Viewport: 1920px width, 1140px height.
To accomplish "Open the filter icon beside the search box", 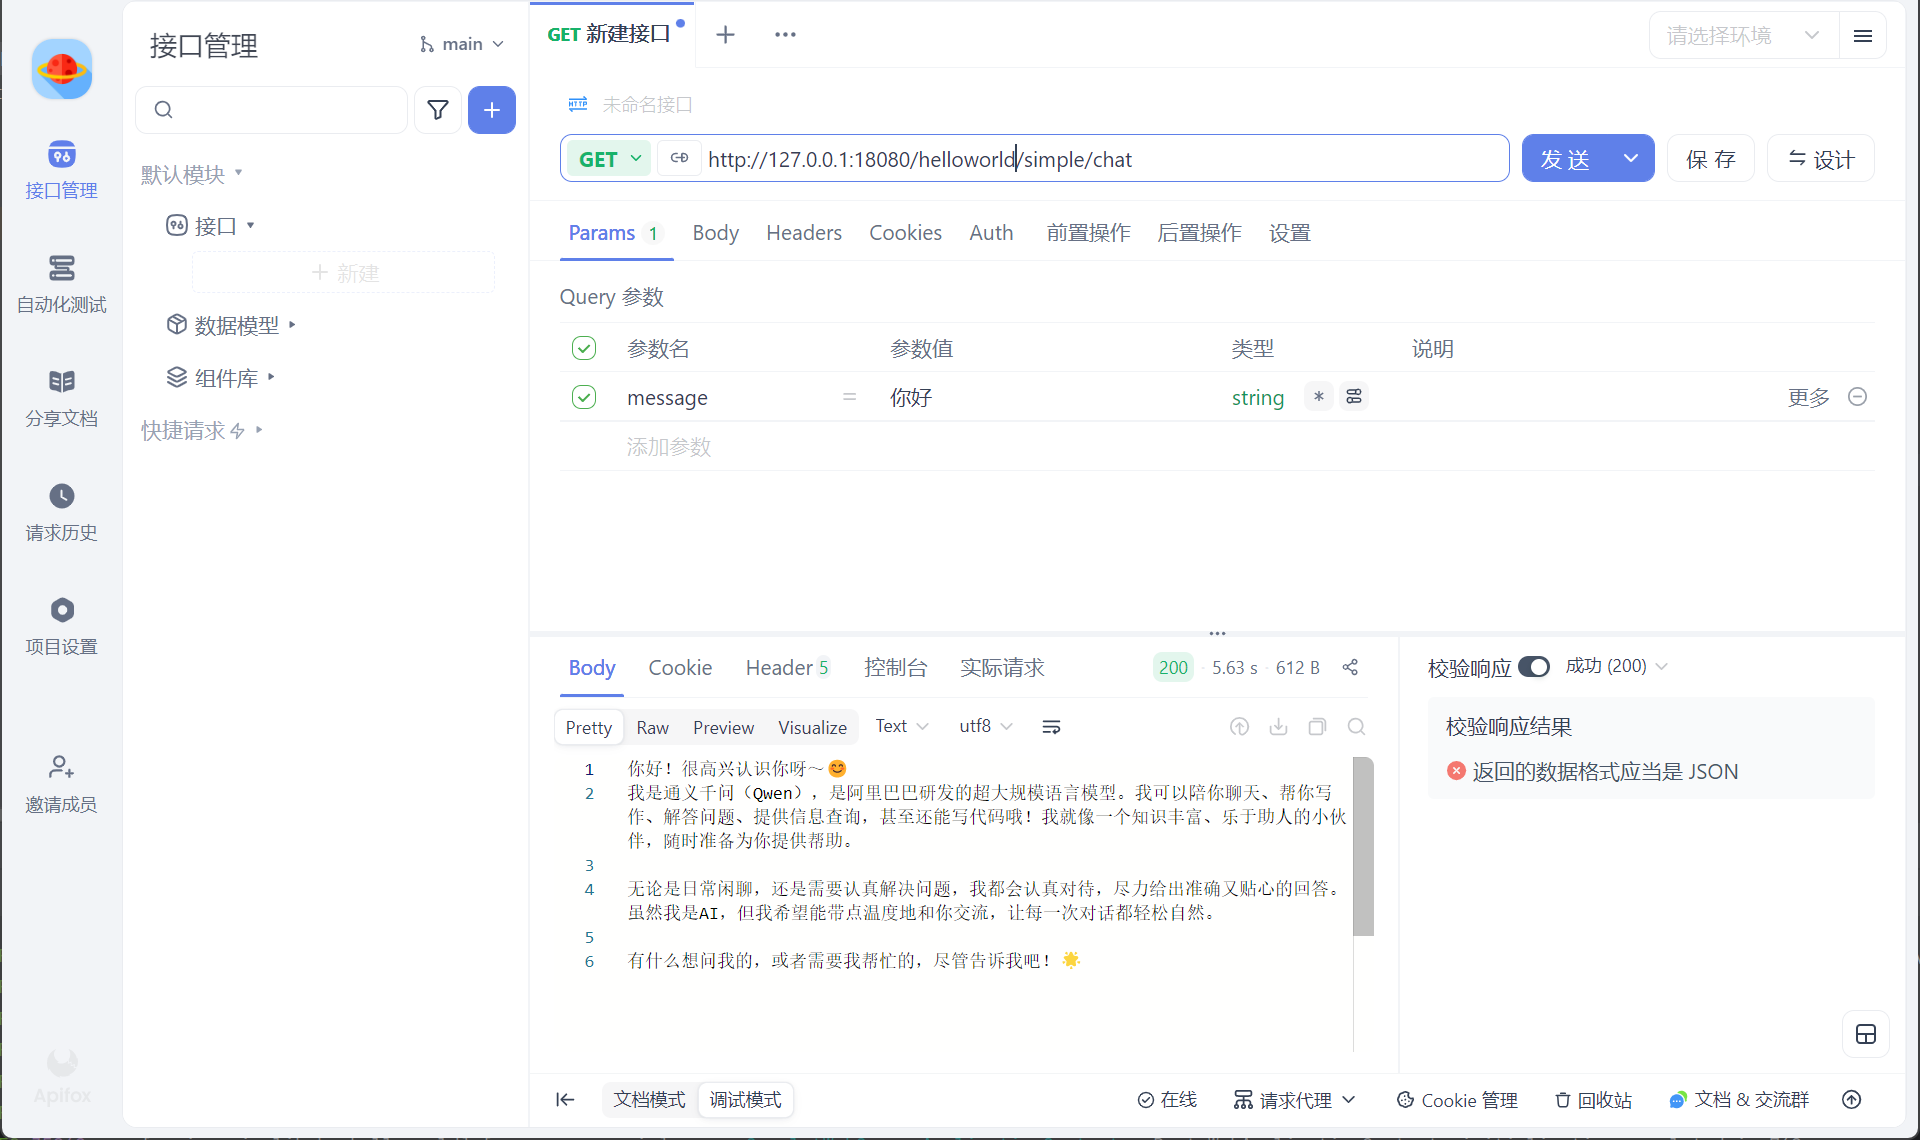I will [x=438, y=110].
